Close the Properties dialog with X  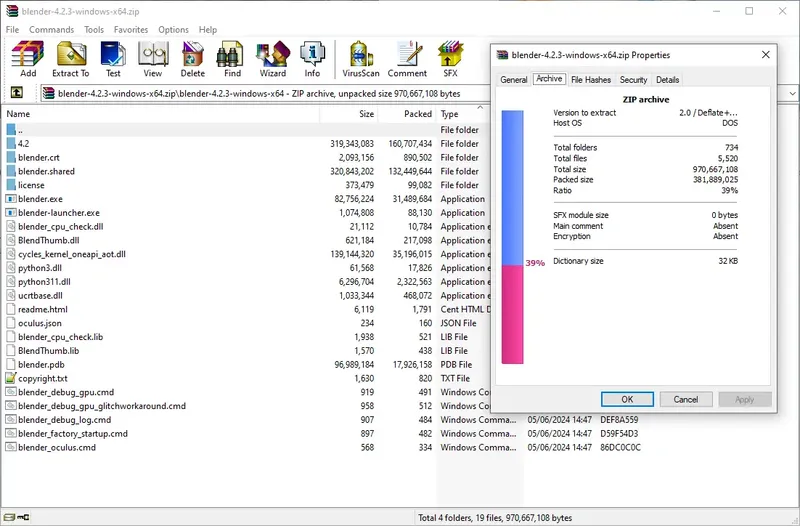[765, 55]
